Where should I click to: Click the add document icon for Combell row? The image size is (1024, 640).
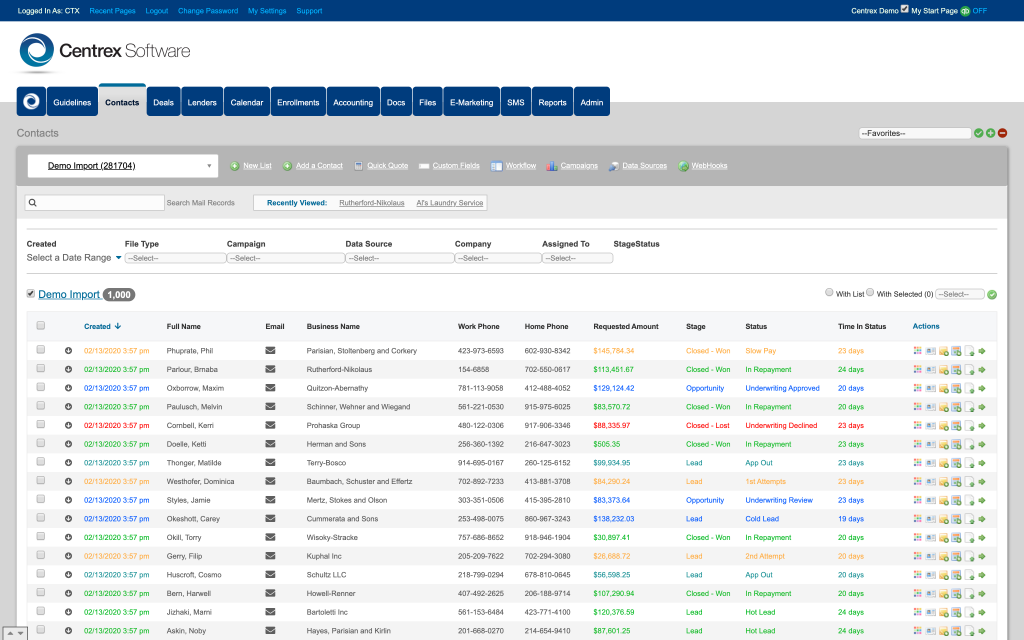[x=969, y=426]
